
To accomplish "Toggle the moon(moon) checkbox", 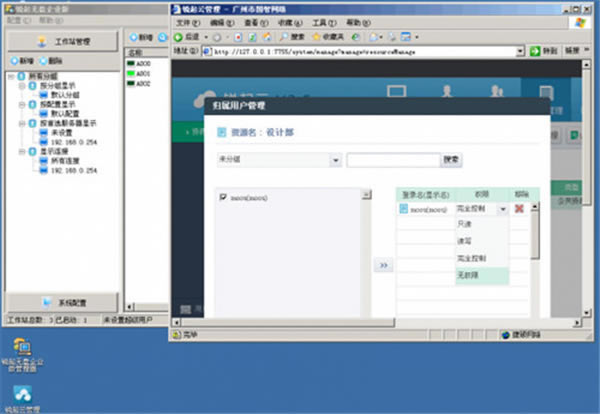I will pyautogui.click(x=223, y=197).
